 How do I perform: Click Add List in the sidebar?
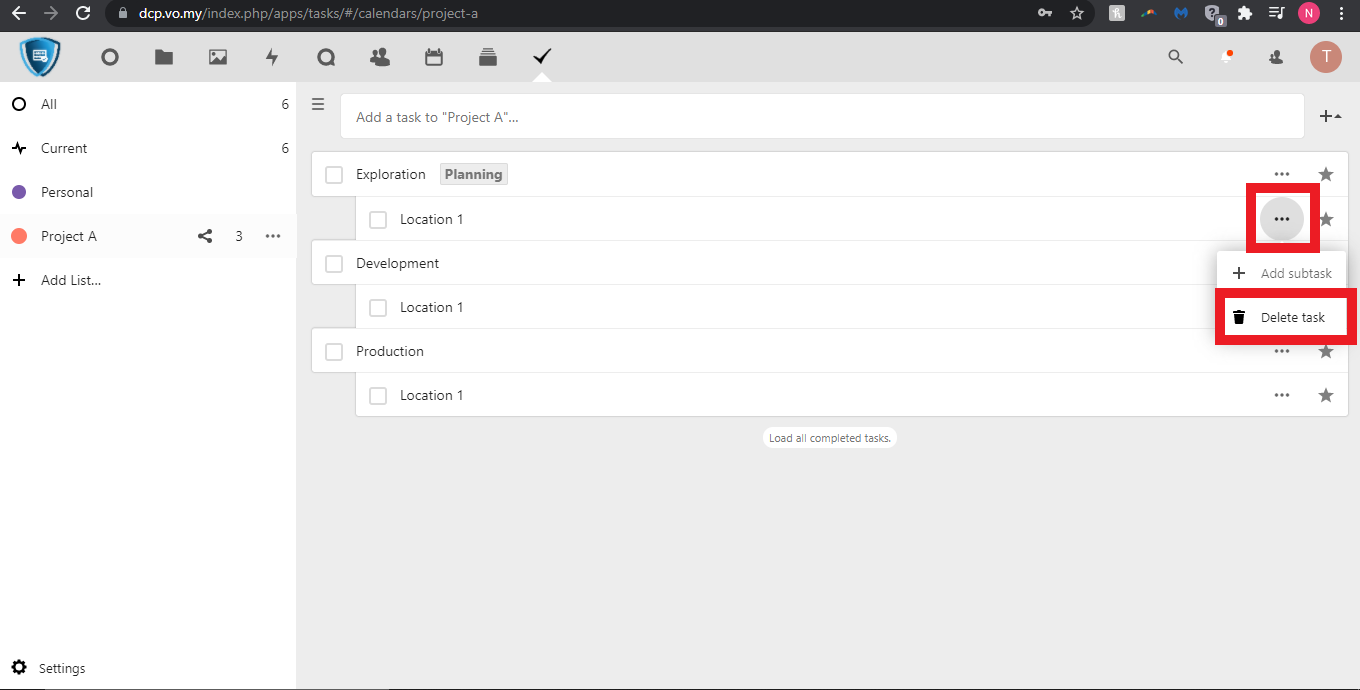[x=70, y=281]
